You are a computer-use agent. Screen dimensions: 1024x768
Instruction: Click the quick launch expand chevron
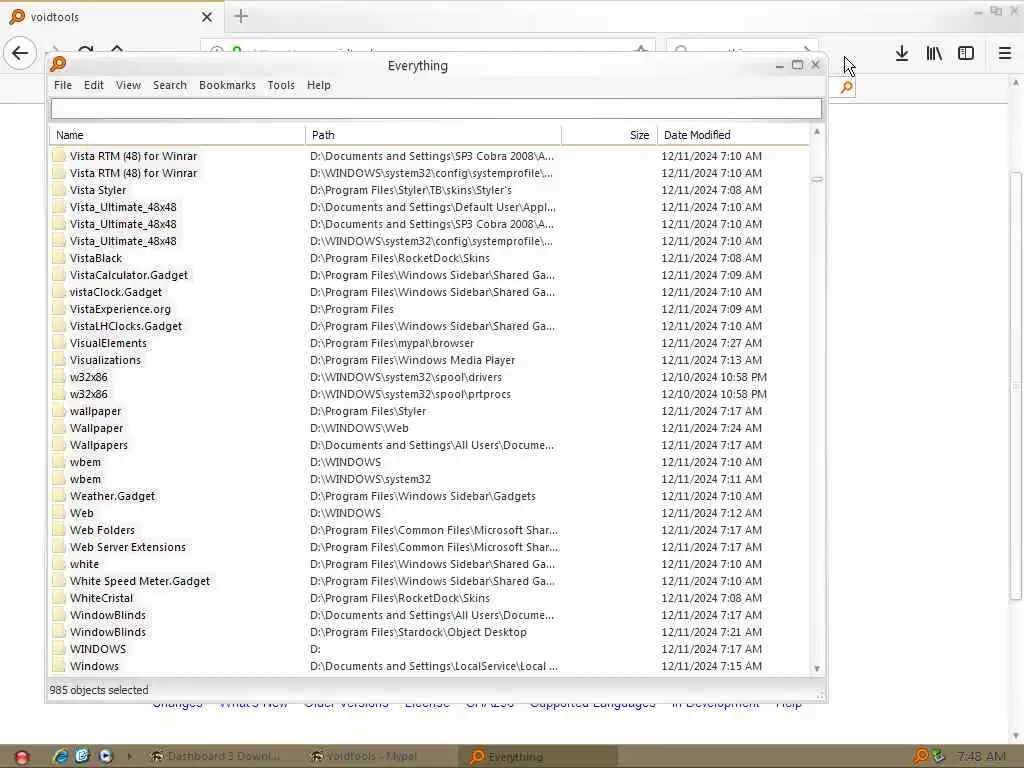[129, 756]
